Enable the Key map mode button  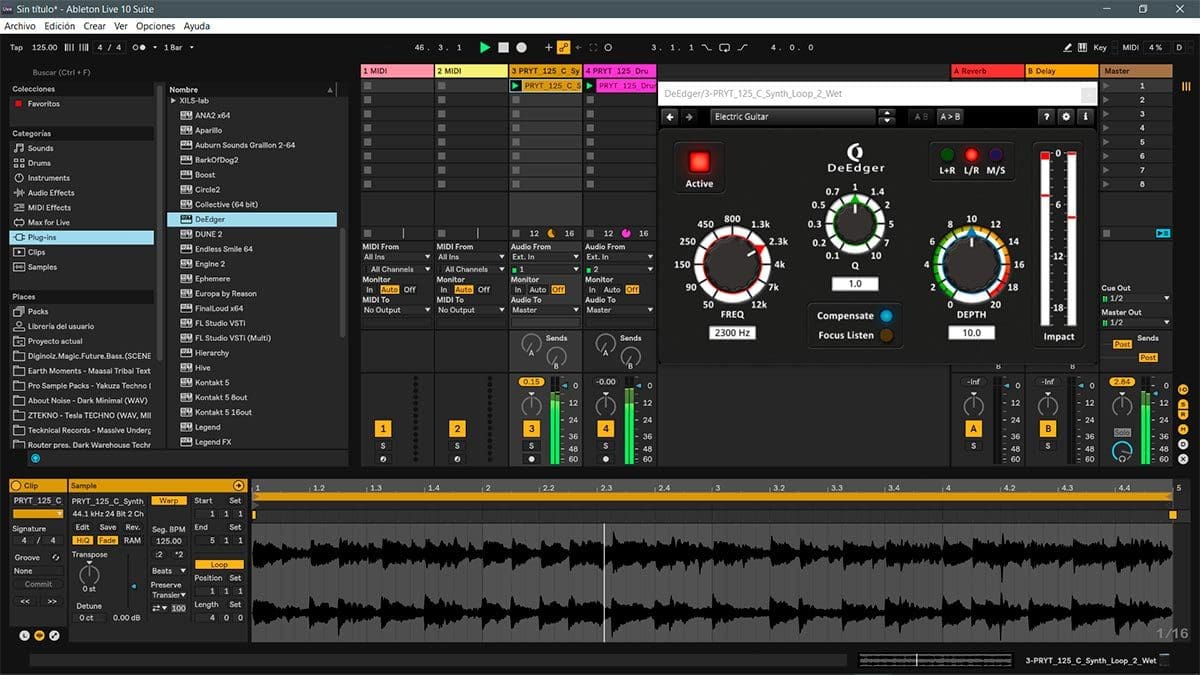[x=1100, y=47]
